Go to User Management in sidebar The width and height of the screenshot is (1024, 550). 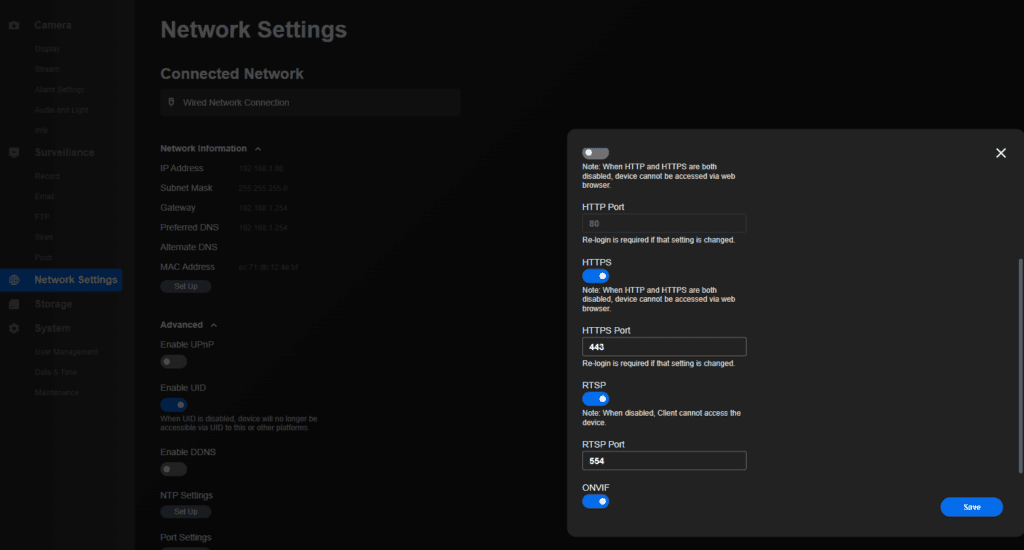66,352
